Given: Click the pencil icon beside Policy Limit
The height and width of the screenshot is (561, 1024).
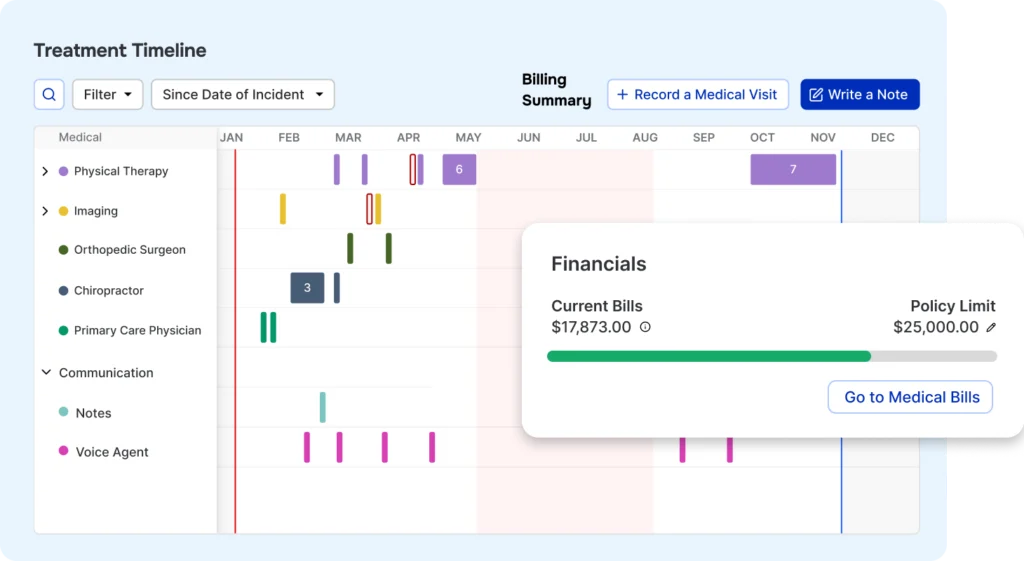Looking at the screenshot, I should point(991,327).
